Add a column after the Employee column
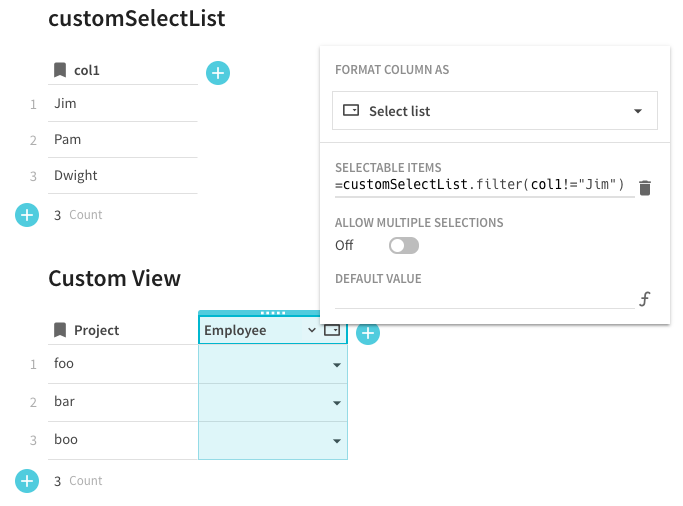The image size is (683, 506). (x=368, y=333)
